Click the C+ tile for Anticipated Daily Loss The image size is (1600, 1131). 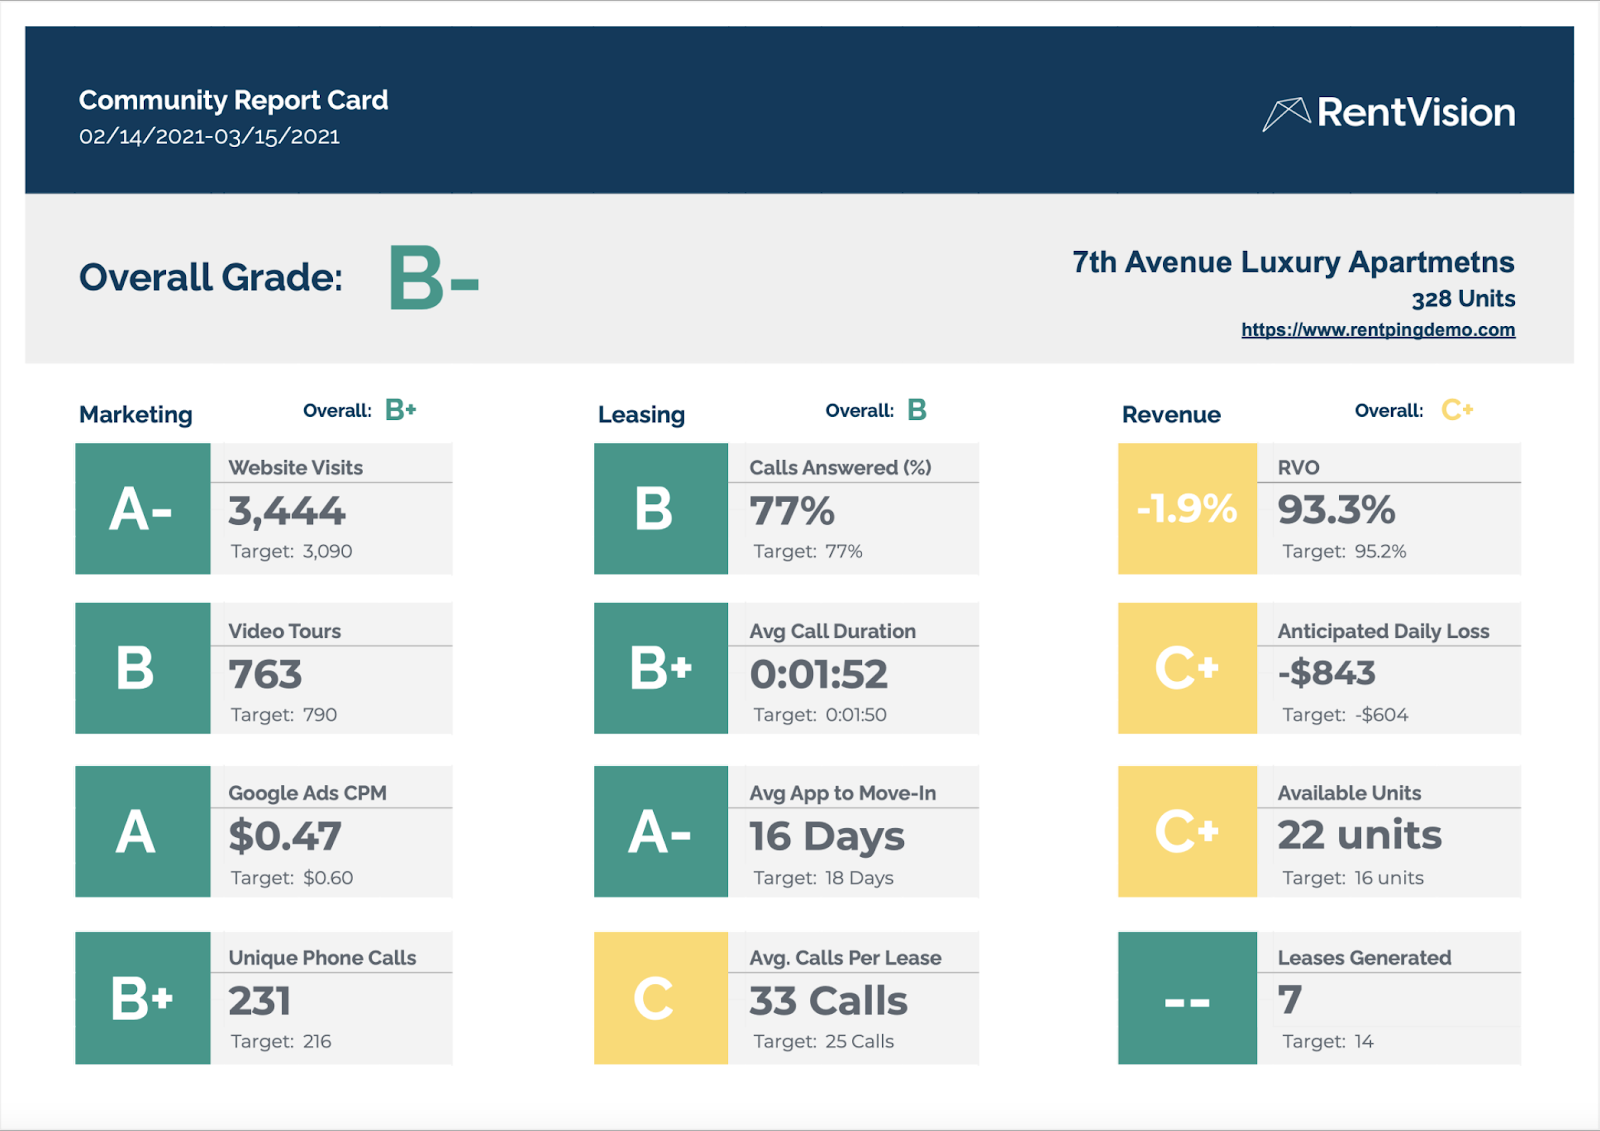tap(1187, 668)
